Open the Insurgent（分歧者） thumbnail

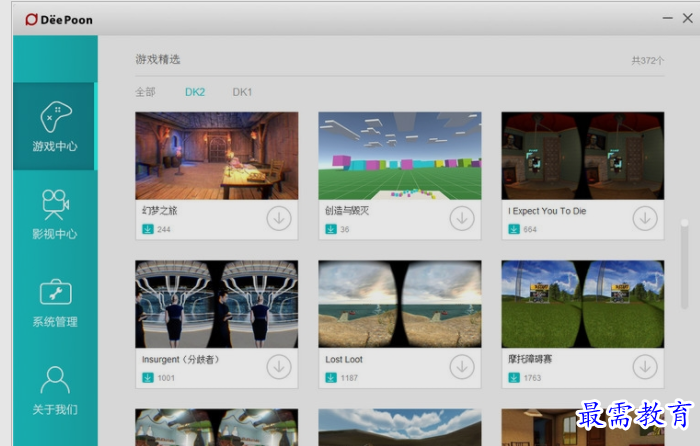[x=217, y=304]
